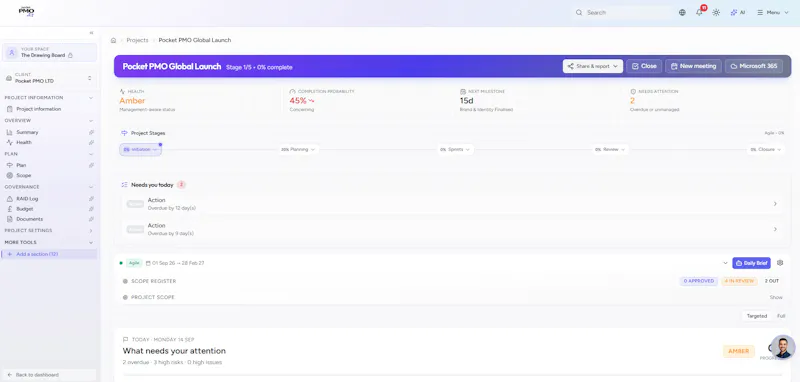Collapse panel with chevron beside Daily Brief
The image size is (800, 382).
(x=725, y=263)
